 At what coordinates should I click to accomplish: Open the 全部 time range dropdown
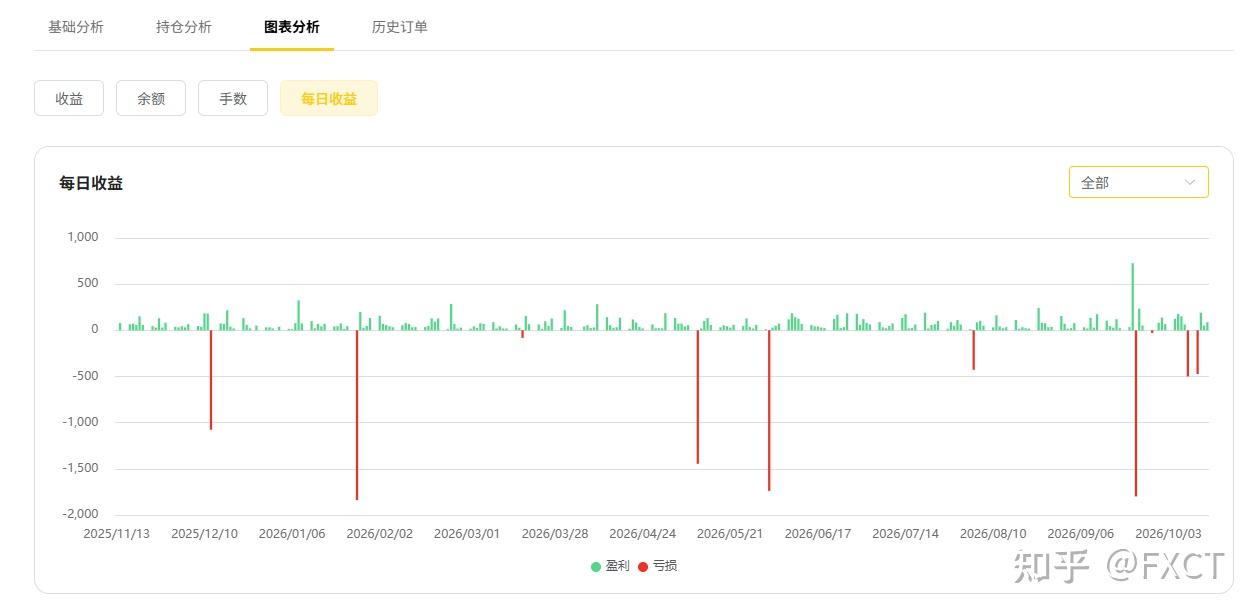1139,182
